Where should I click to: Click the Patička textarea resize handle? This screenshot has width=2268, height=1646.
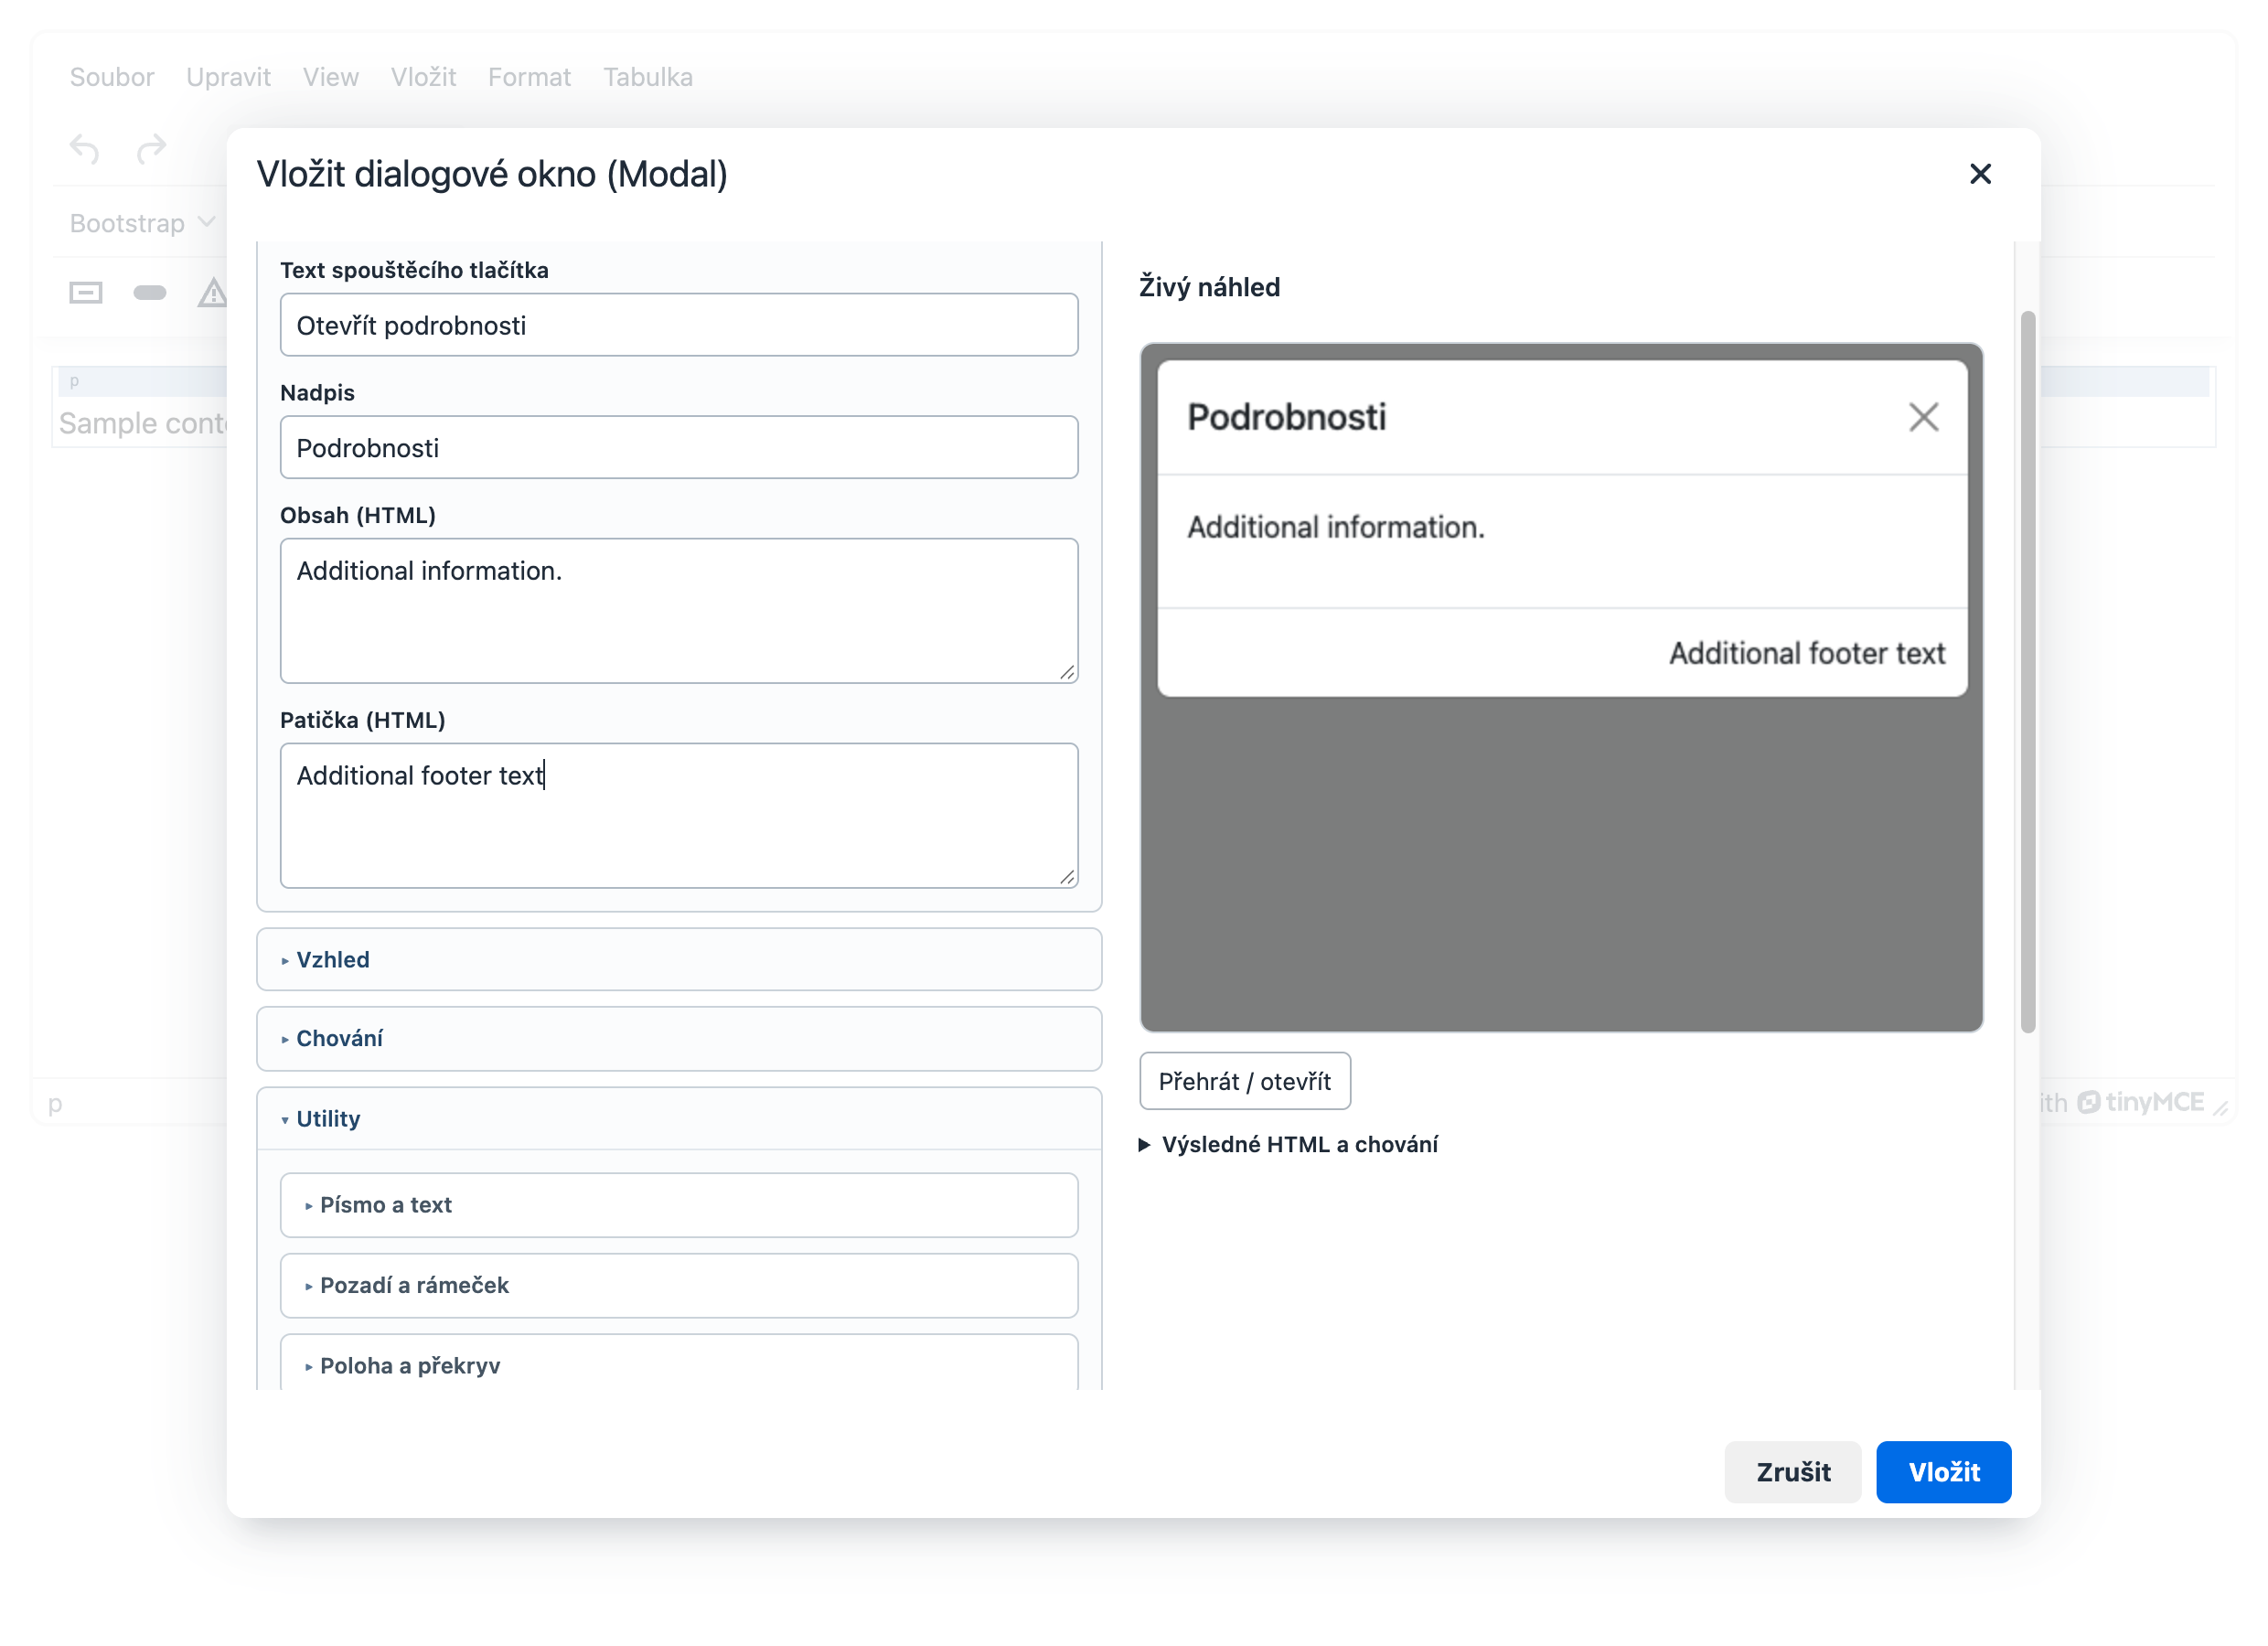pyautogui.click(x=1067, y=877)
